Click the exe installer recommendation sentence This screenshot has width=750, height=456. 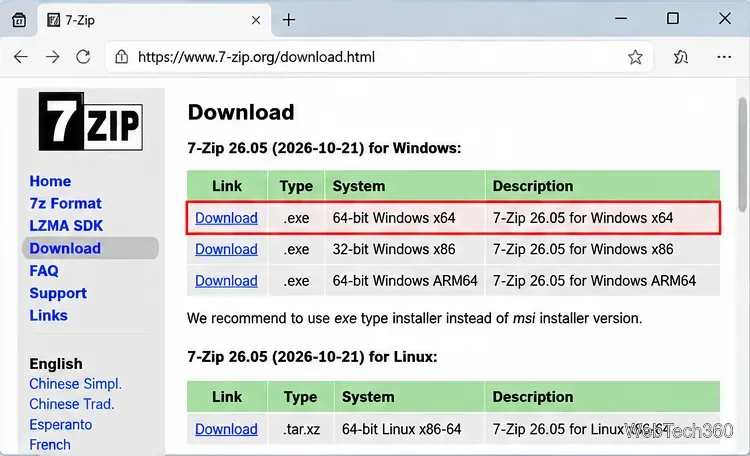[x=414, y=318]
